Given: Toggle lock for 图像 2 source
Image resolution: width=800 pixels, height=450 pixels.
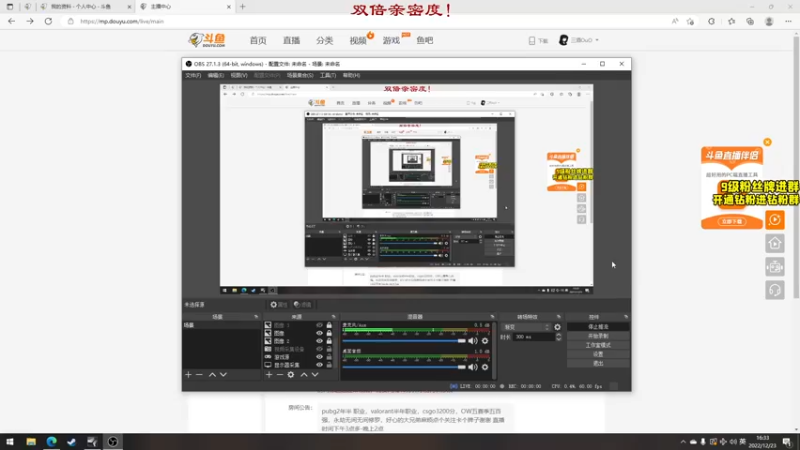Looking at the screenshot, I should point(329,341).
